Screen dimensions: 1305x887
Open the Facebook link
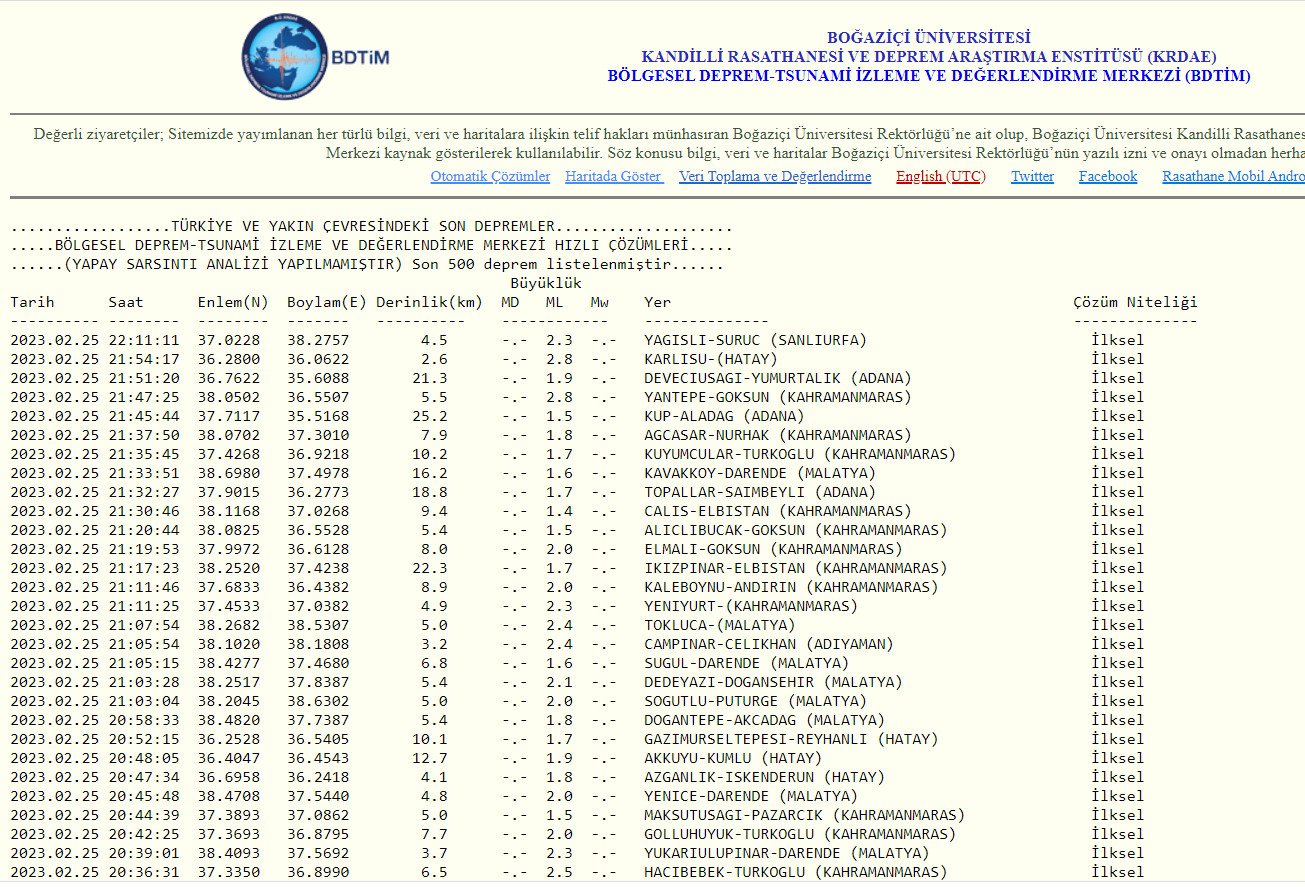click(x=1108, y=177)
